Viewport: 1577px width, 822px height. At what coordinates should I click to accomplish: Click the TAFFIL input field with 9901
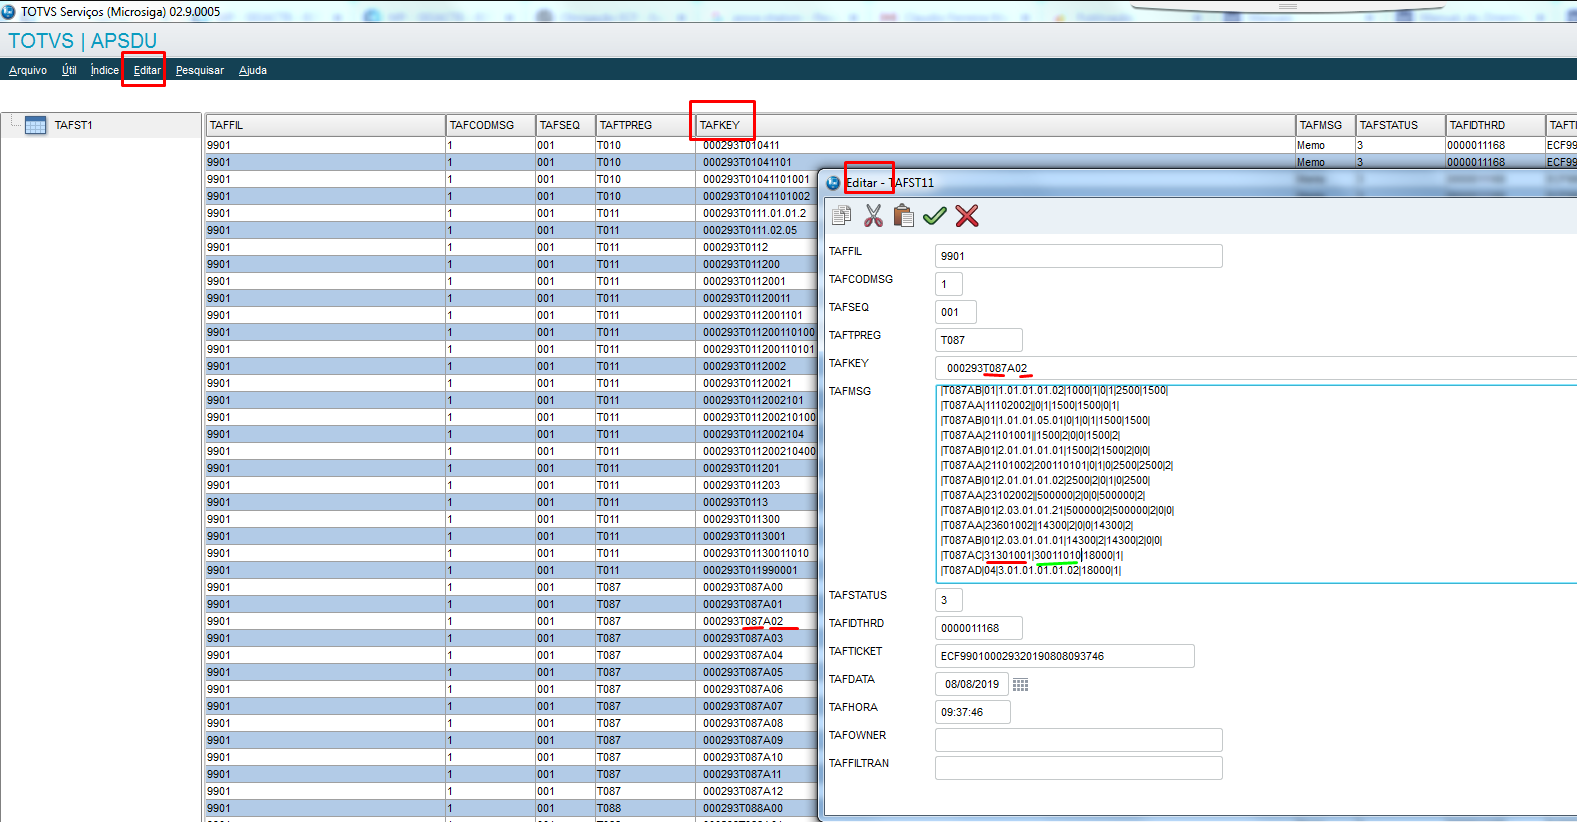pos(1078,256)
